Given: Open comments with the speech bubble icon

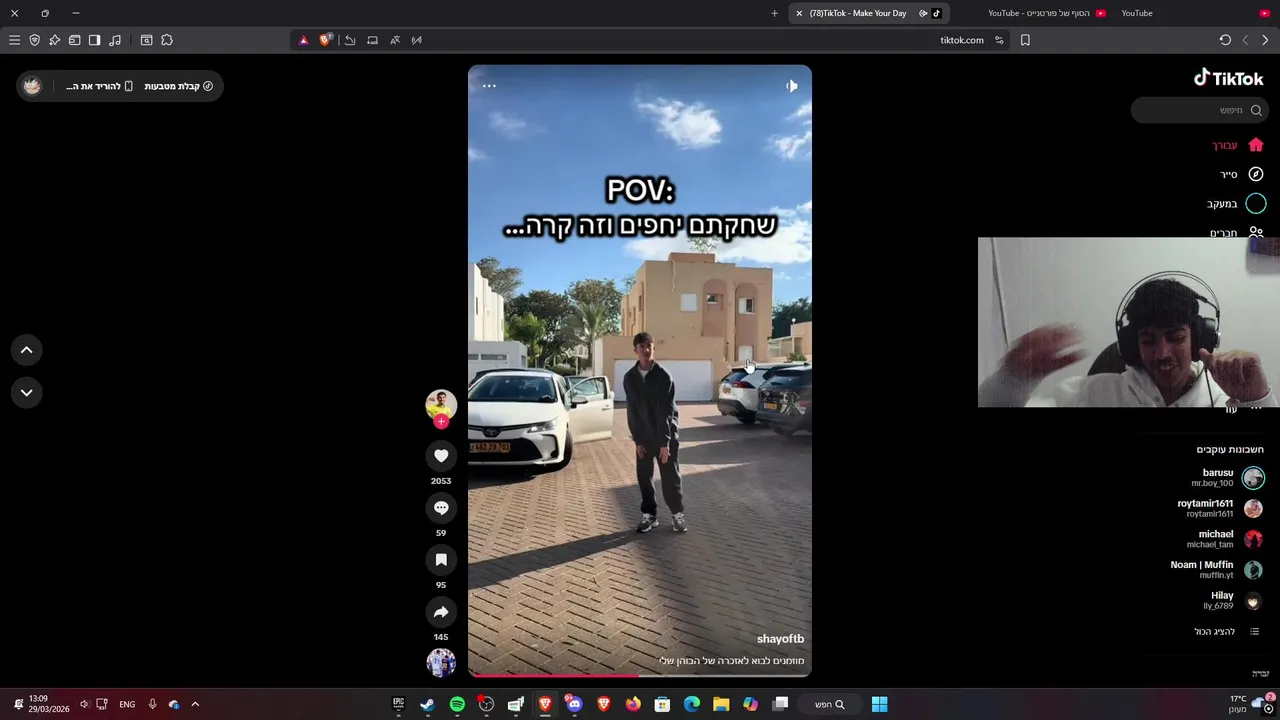Looking at the screenshot, I should pos(441,508).
